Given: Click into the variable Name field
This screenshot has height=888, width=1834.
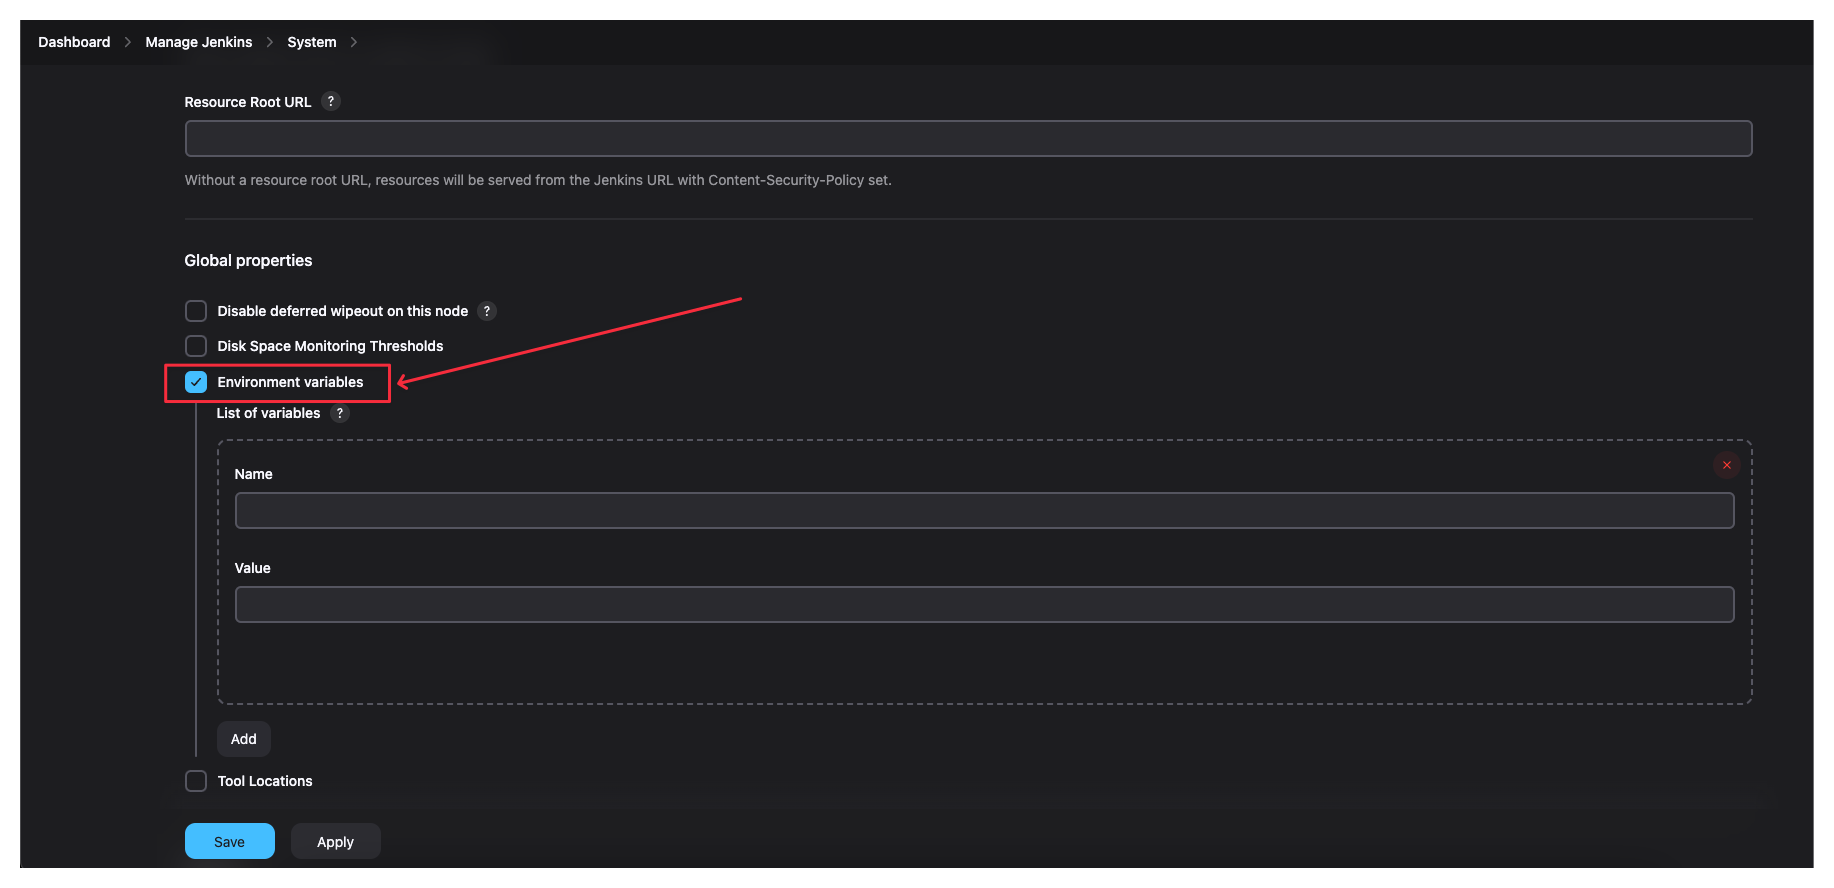Looking at the screenshot, I should 984,510.
